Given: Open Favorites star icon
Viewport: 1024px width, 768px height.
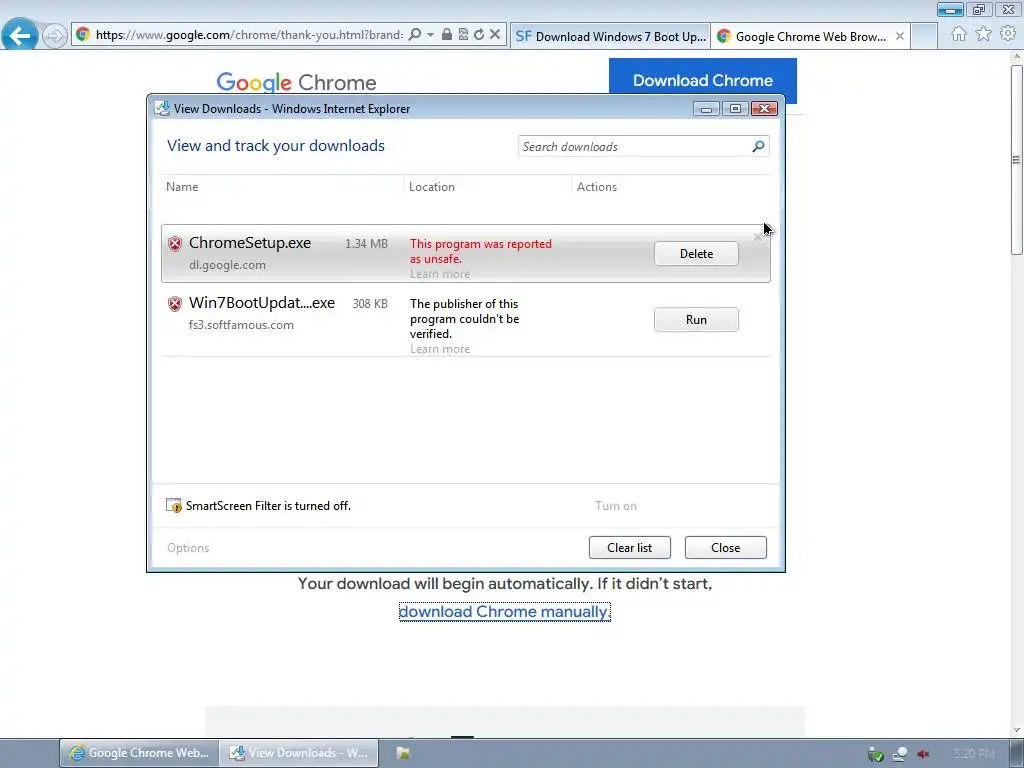Looking at the screenshot, I should click(984, 34).
